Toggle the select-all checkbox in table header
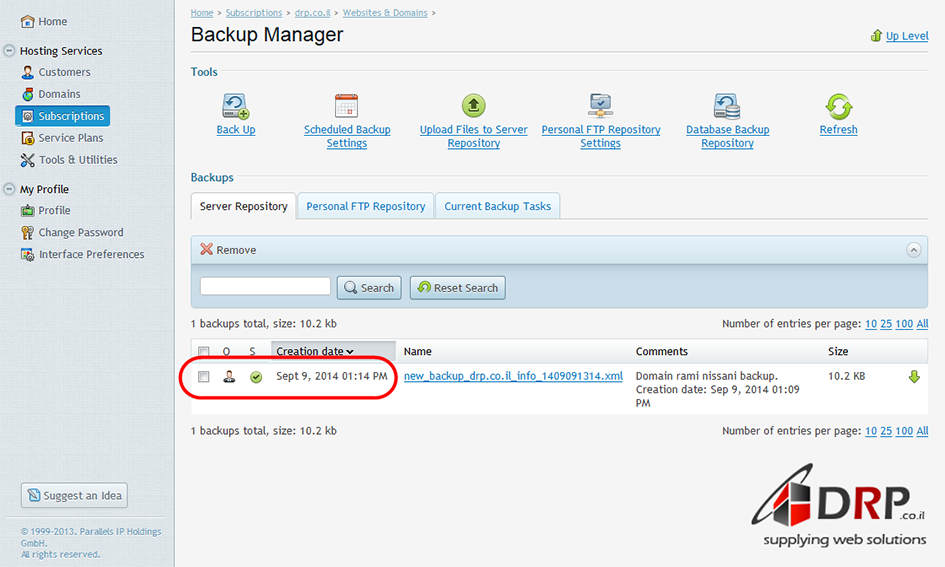This screenshot has height=567, width=945. tap(204, 352)
